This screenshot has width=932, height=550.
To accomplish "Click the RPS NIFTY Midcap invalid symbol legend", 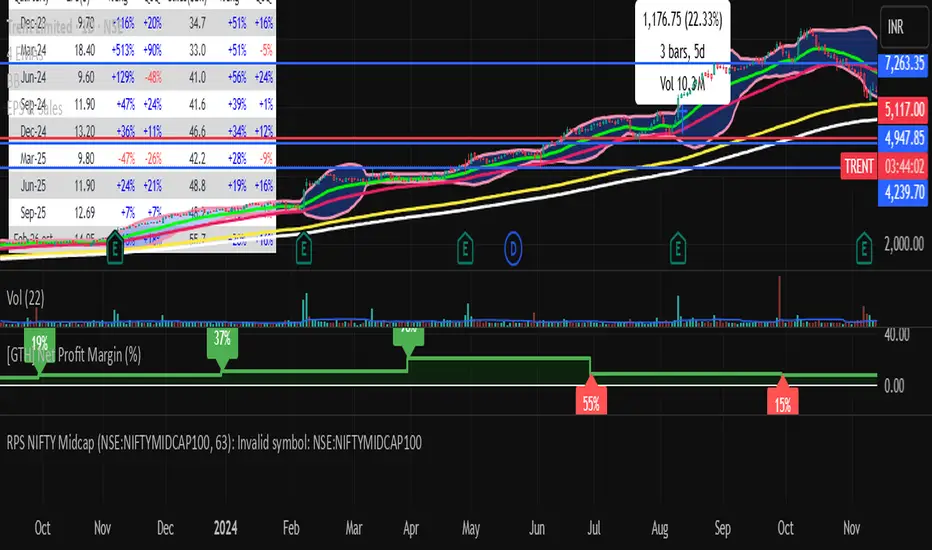I will [x=214, y=443].
